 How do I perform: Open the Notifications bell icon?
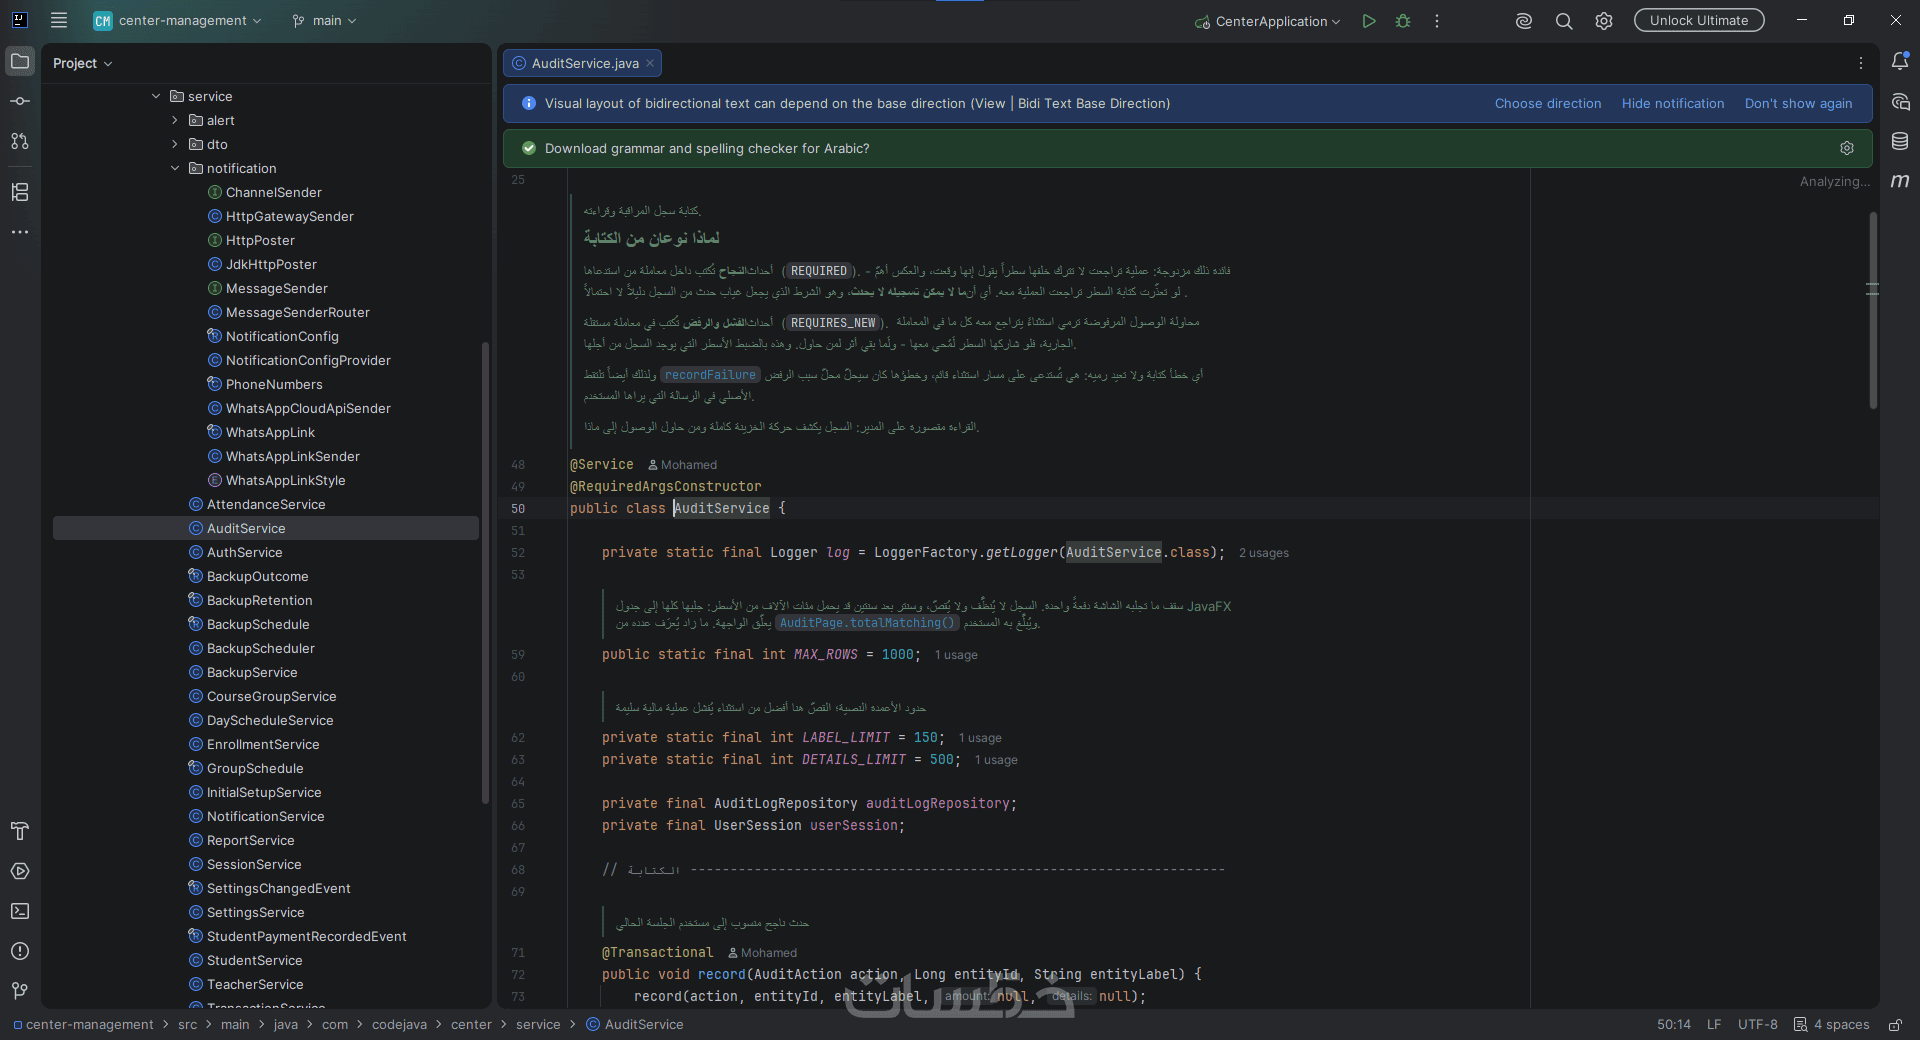pos(1900,62)
